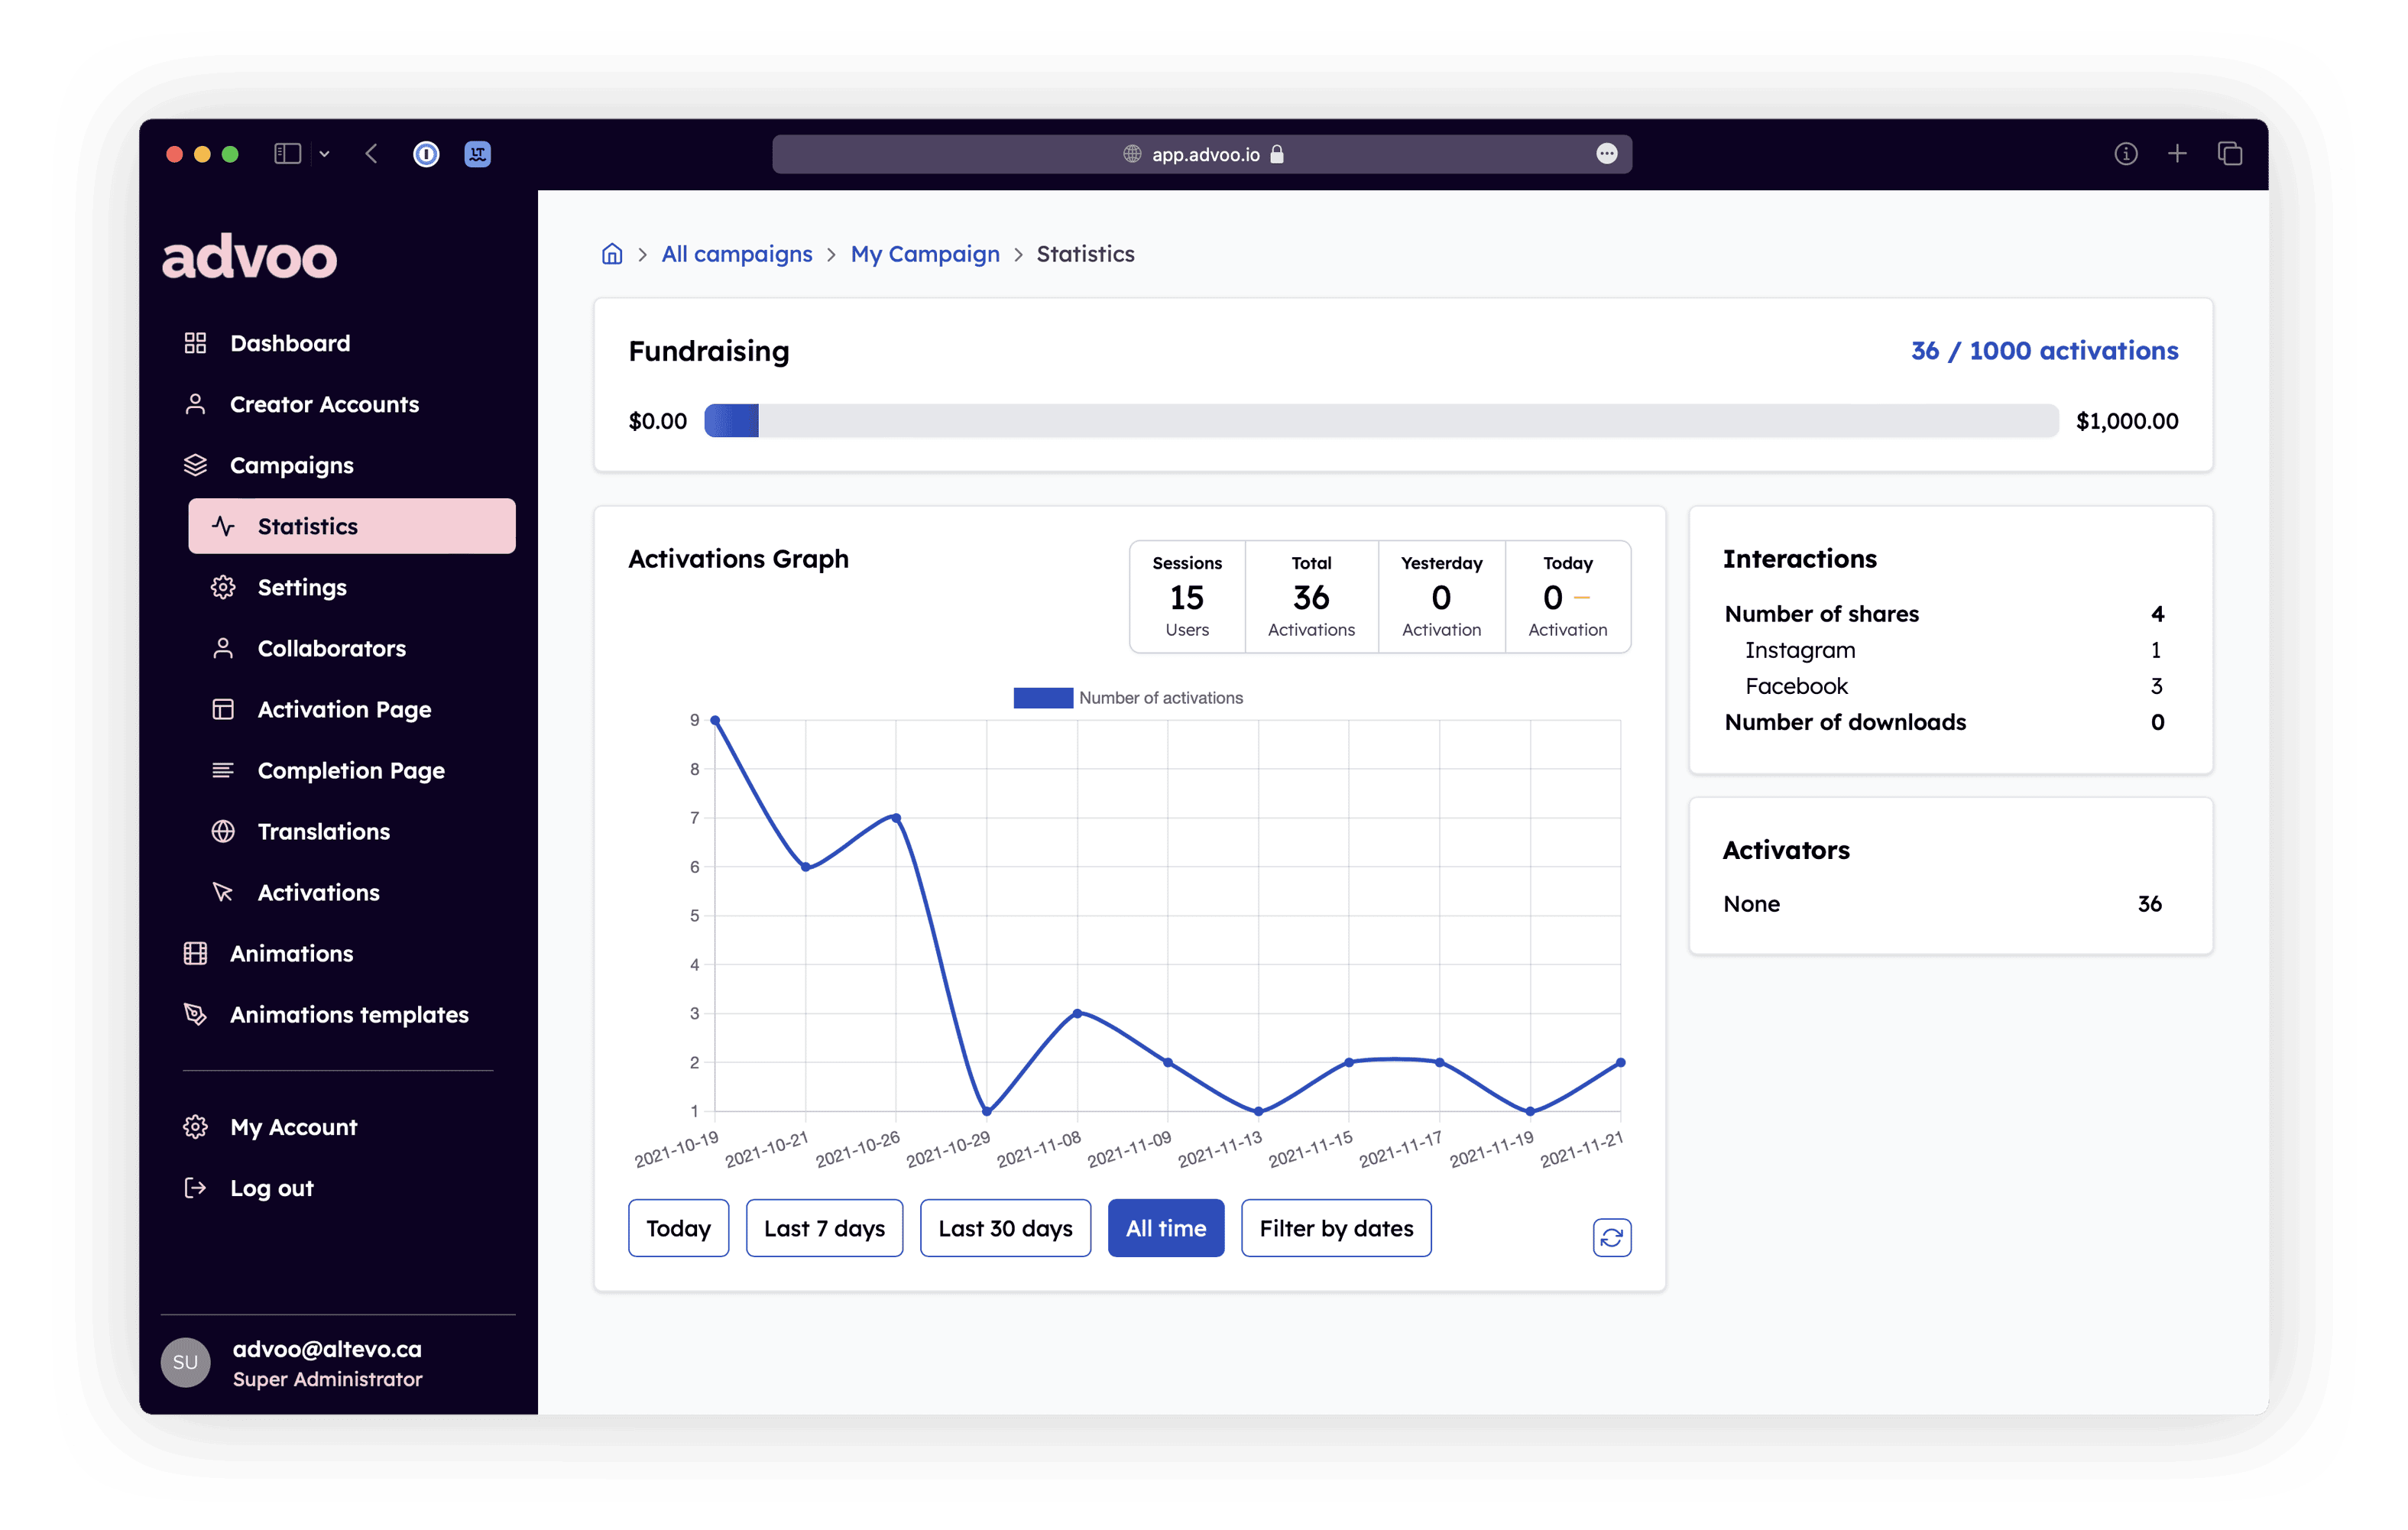2408x1530 pixels.
Task: Open the tab overview icon
Action: (2229, 154)
